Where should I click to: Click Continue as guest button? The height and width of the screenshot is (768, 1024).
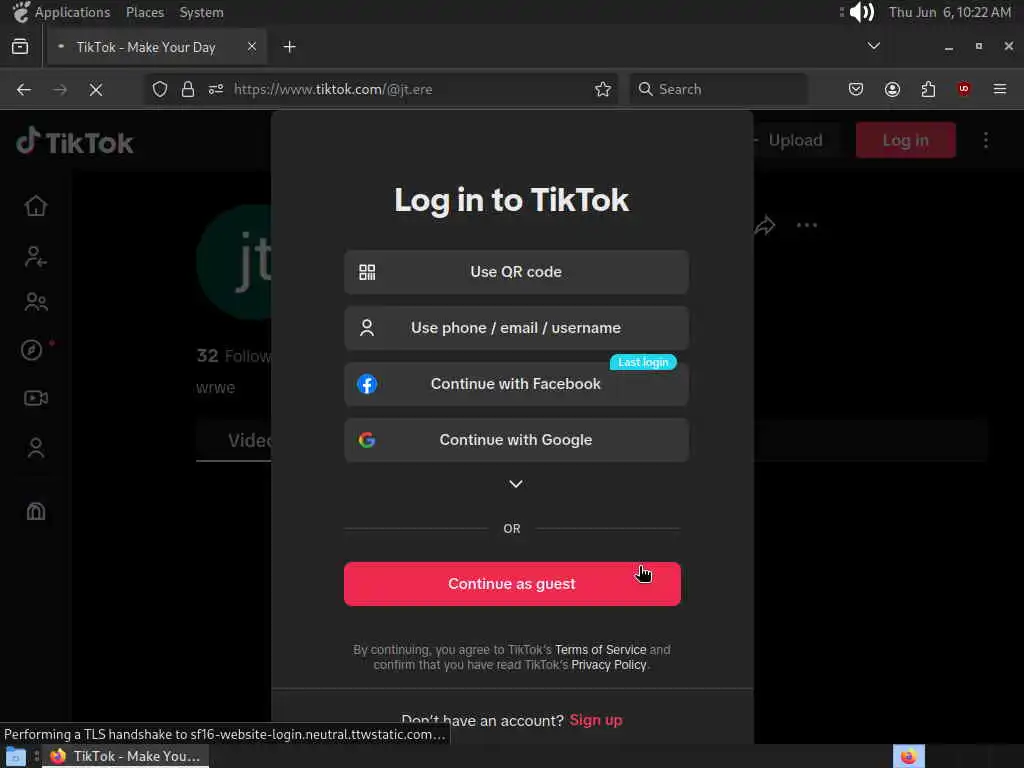(x=512, y=584)
